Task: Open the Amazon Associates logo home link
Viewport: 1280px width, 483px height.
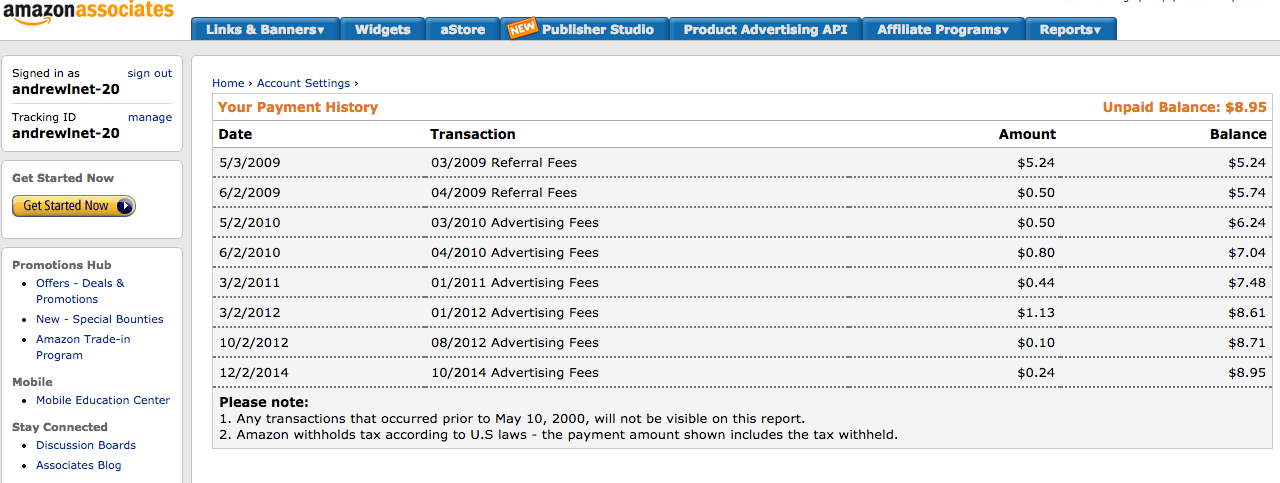Action: point(87,13)
